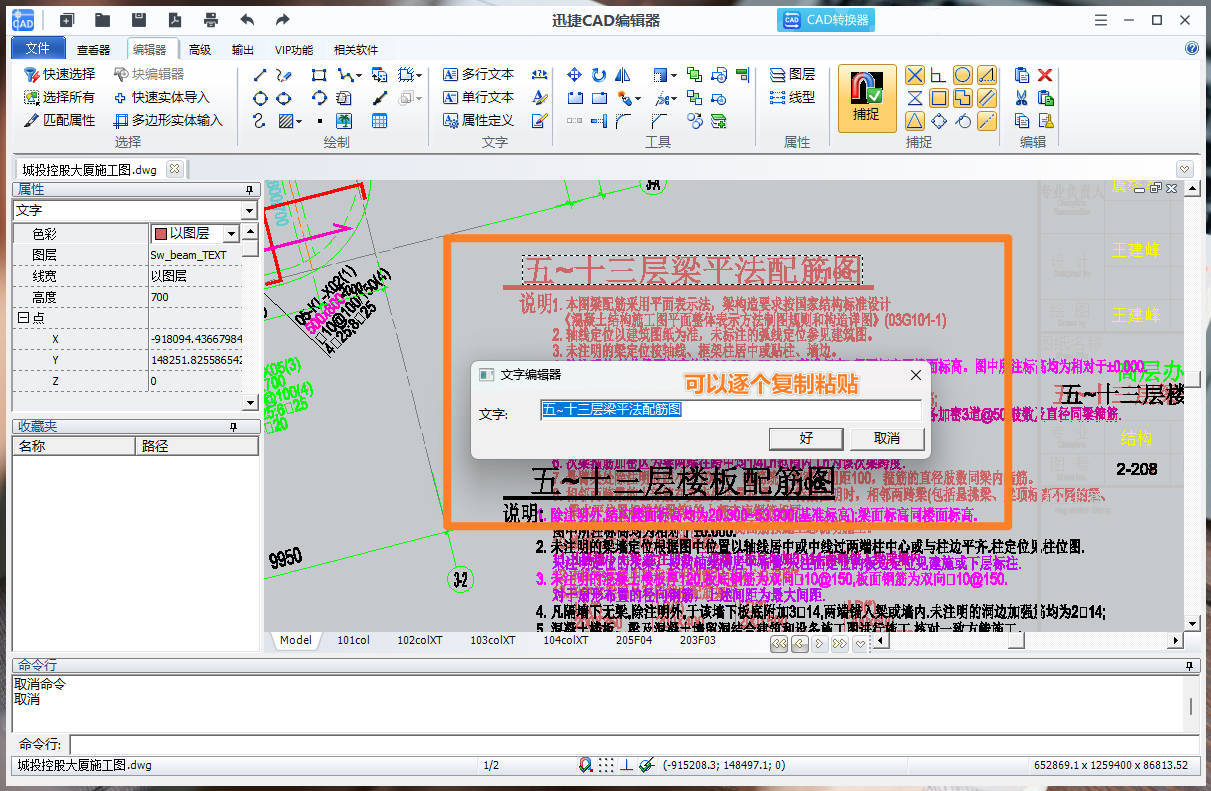Click the redo arrow icon
The height and width of the screenshot is (791, 1211).
click(283, 20)
